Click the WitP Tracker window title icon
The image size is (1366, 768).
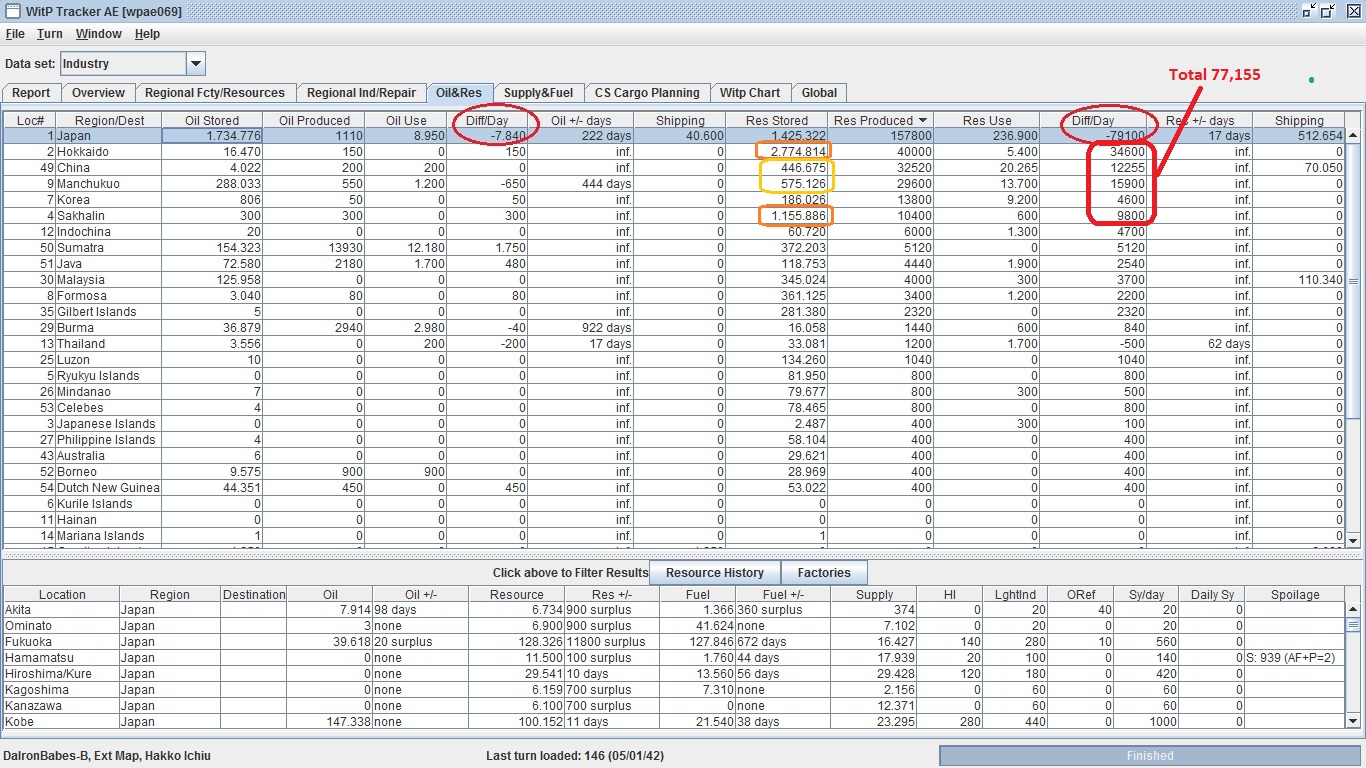12,11
